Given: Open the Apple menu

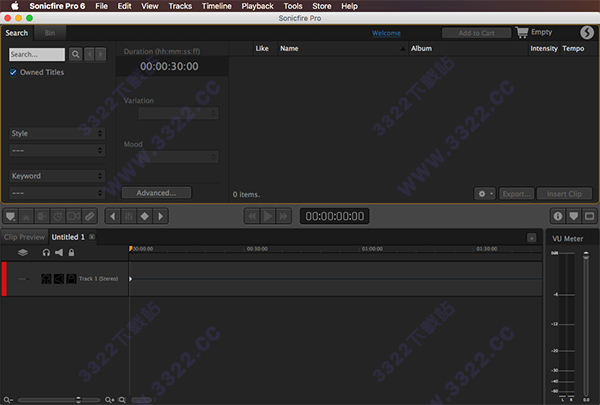Looking at the screenshot, I should coord(15,6).
